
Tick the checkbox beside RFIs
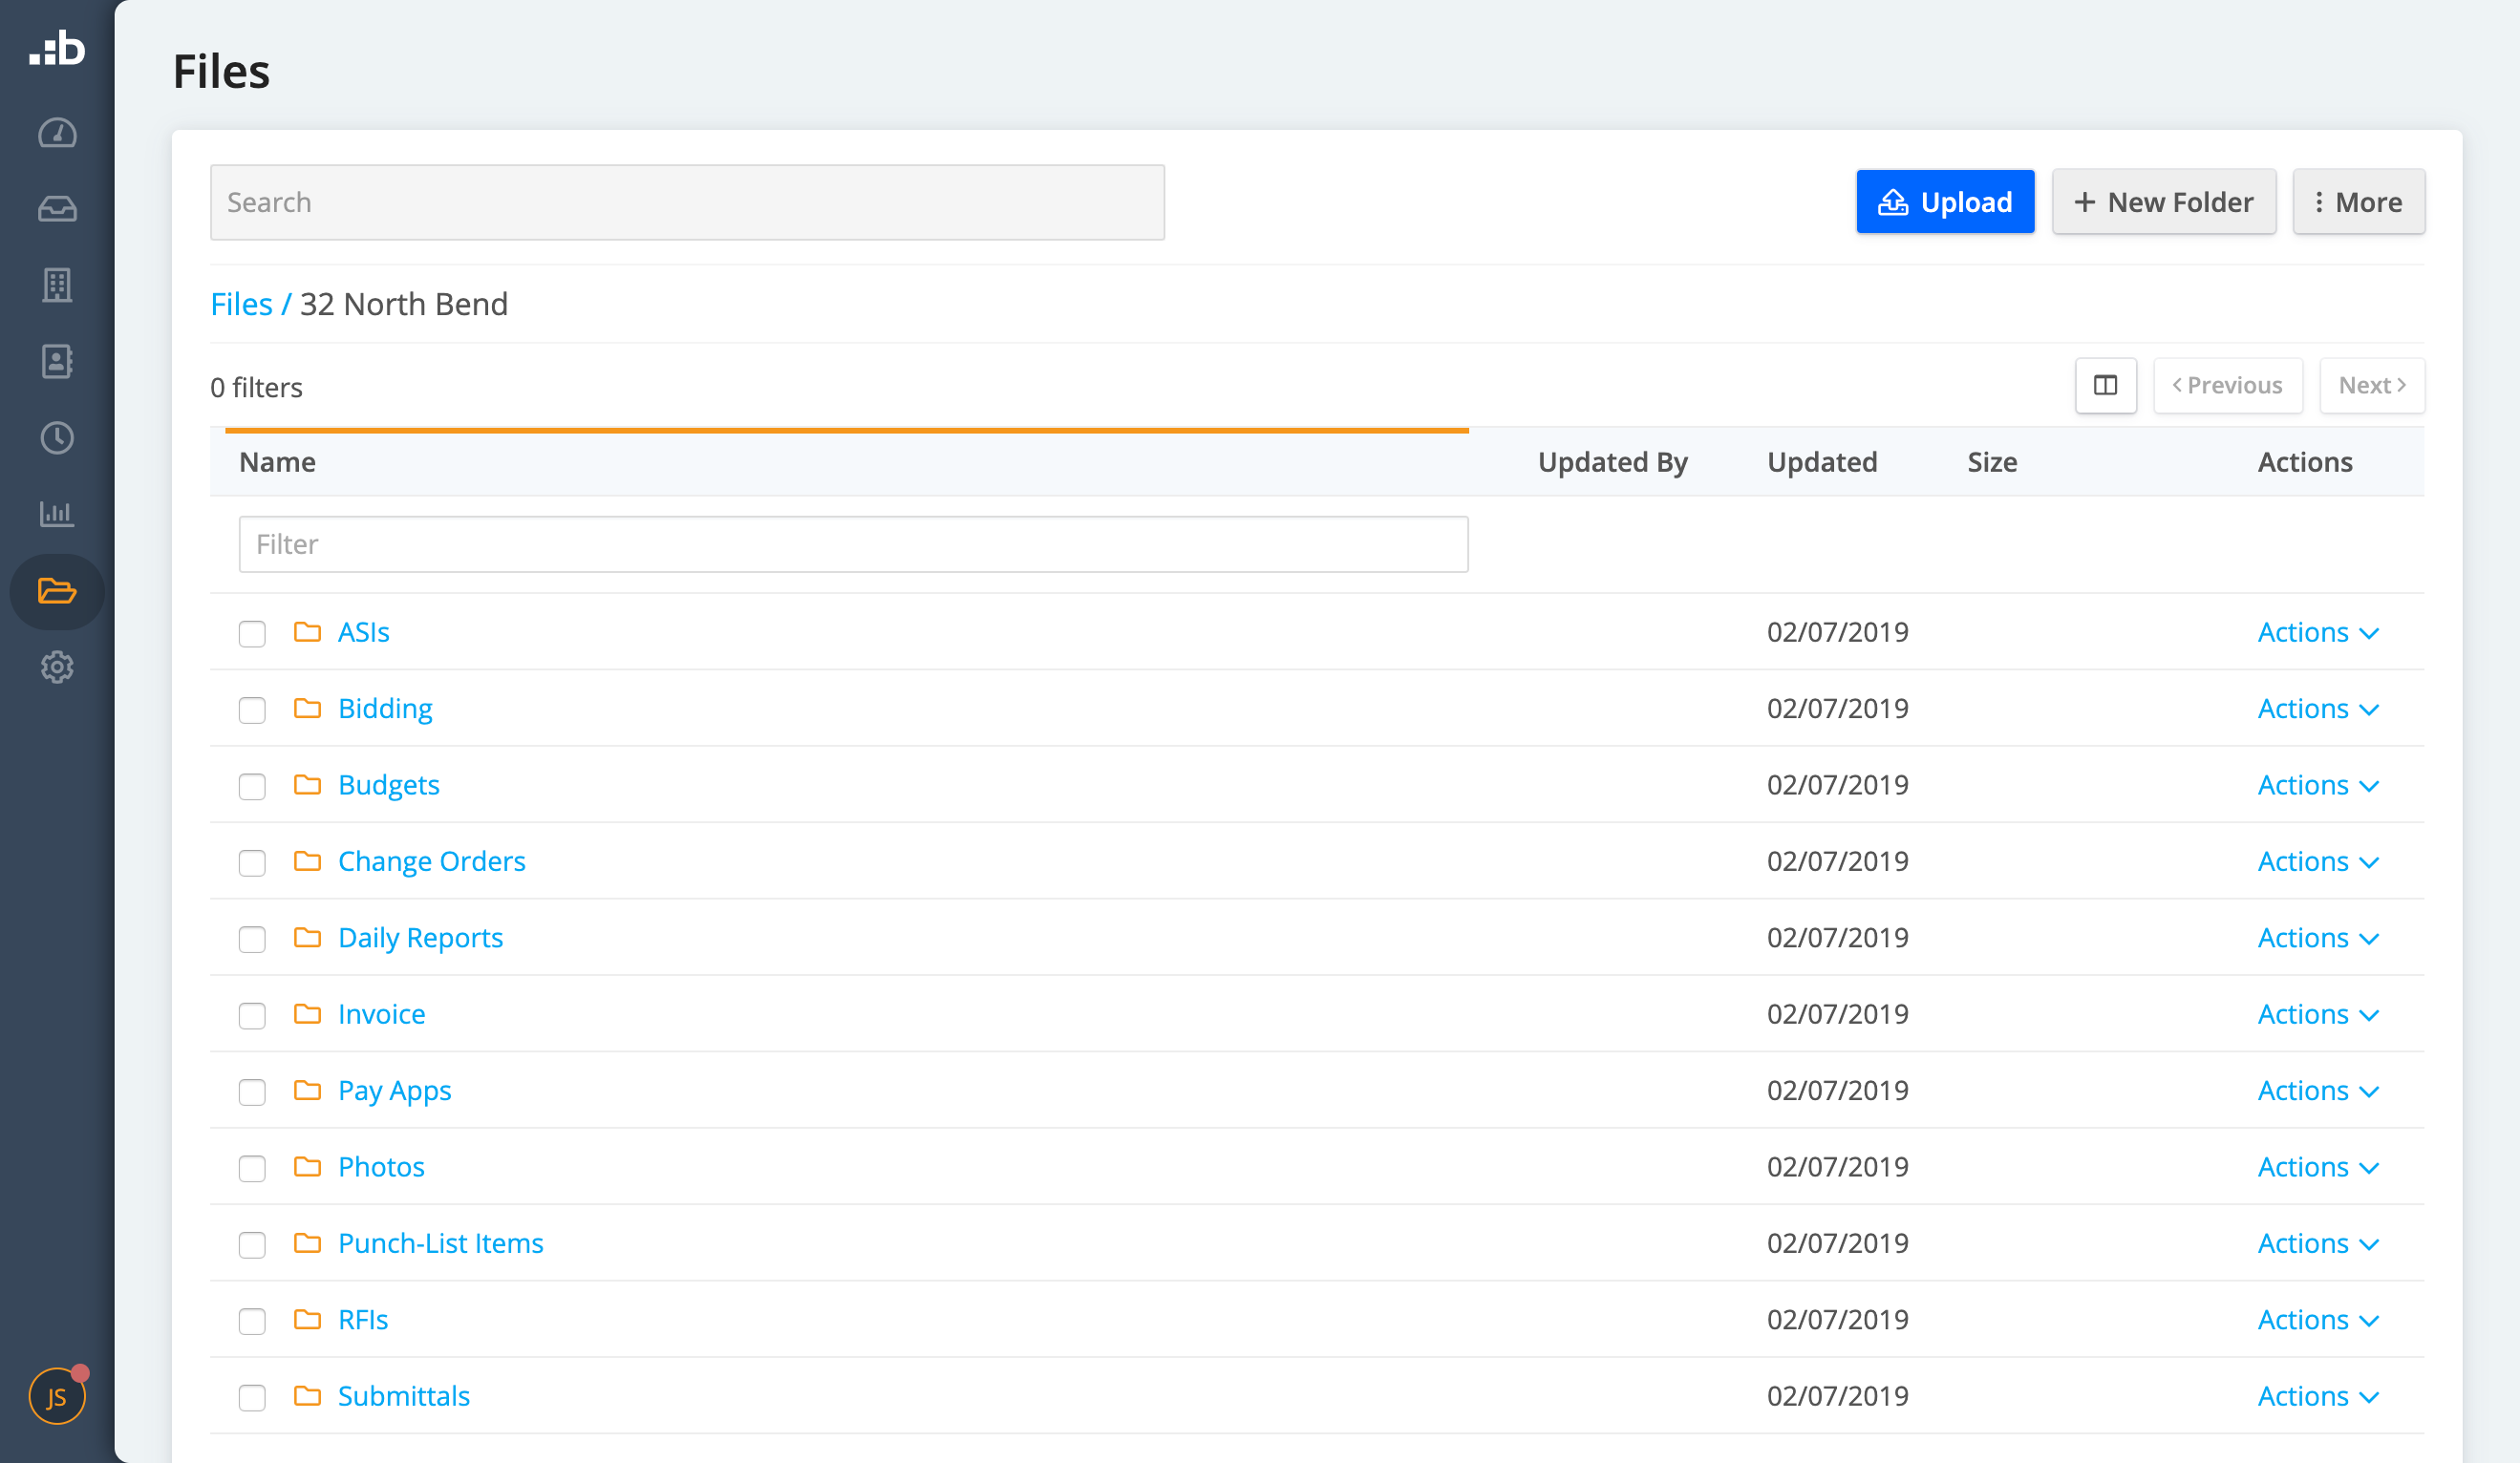click(x=252, y=1321)
